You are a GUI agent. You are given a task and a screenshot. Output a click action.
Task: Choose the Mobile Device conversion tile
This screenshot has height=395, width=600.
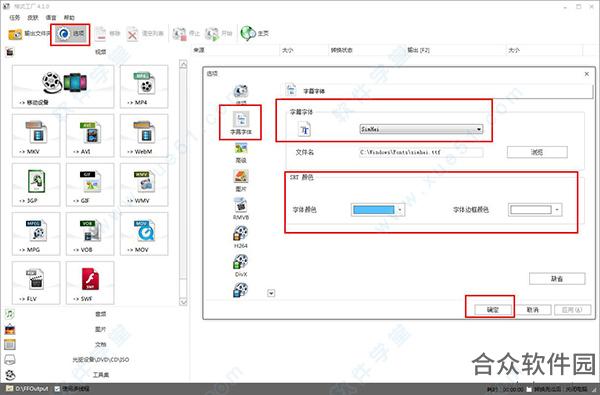[x=63, y=87]
